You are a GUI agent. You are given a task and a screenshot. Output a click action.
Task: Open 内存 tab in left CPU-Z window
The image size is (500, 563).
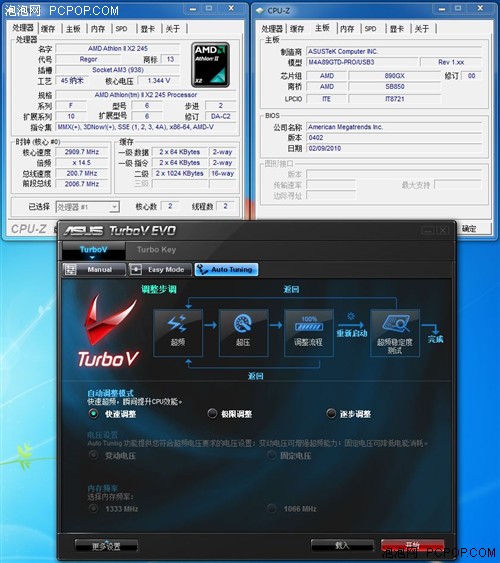pyautogui.click(x=98, y=29)
